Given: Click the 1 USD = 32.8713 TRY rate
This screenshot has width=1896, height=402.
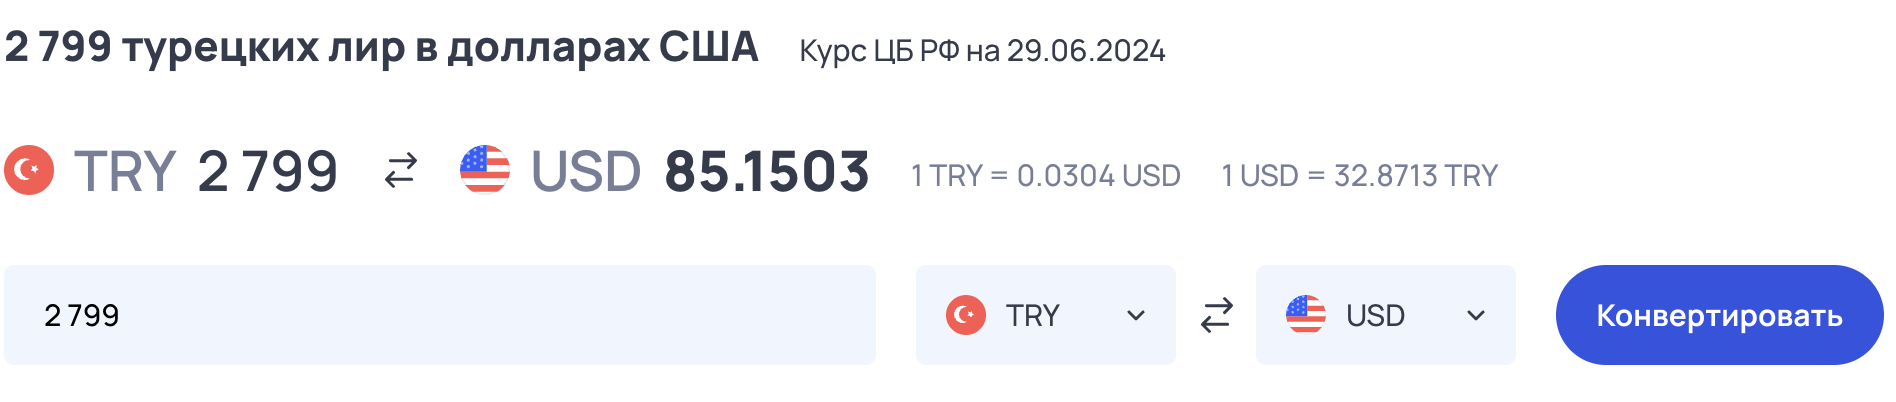Looking at the screenshot, I should [x=1360, y=176].
